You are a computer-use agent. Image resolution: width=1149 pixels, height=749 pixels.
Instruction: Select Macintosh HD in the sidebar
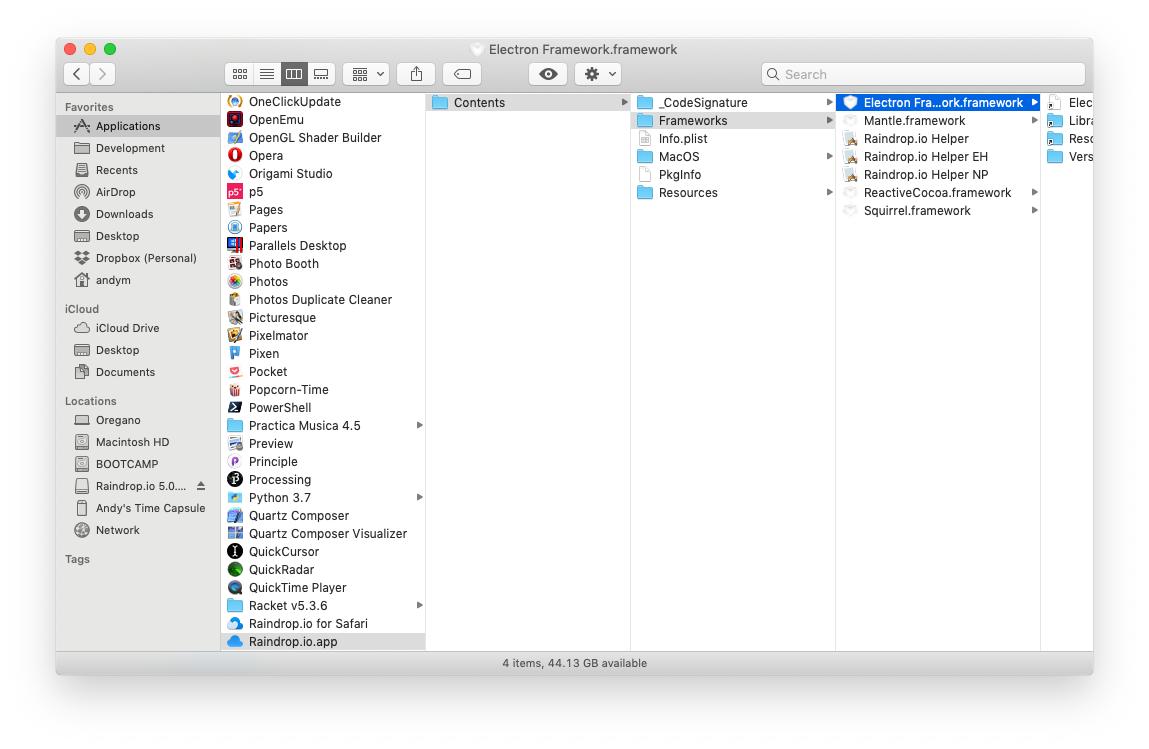[138, 442]
